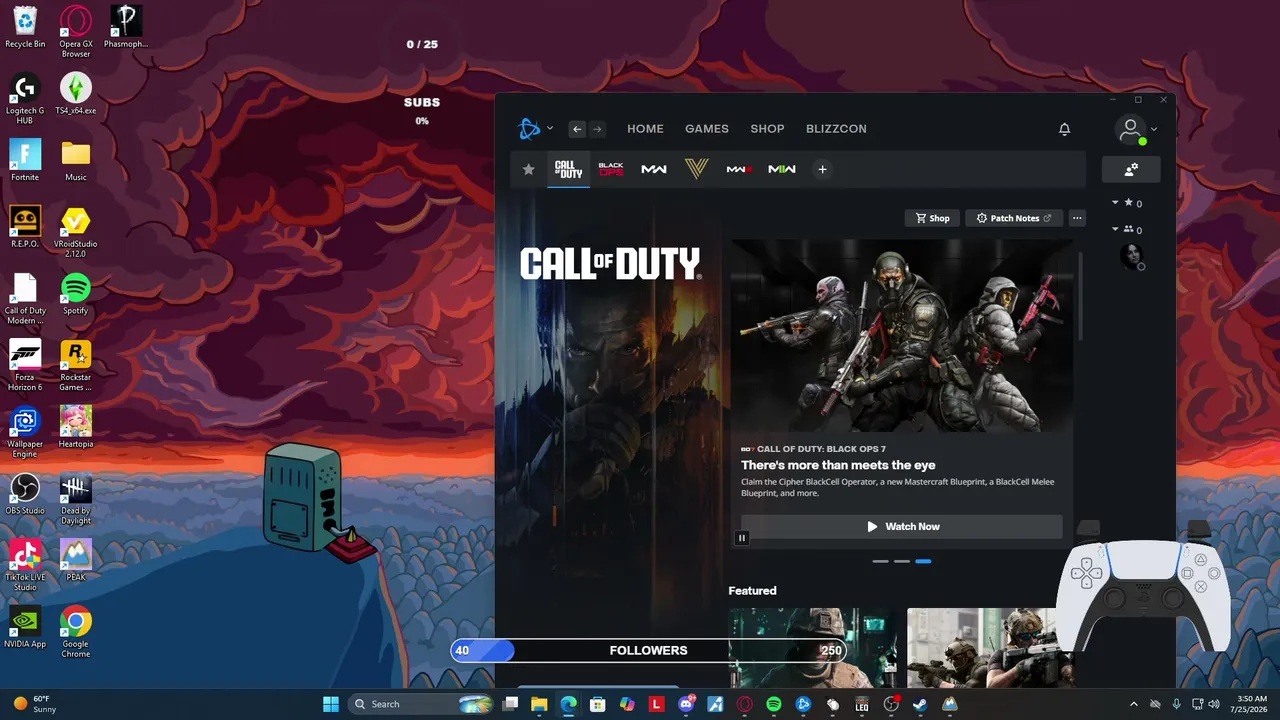Open NVIDIA App desktop shortcut
1280x720 pixels.
(25, 627)
